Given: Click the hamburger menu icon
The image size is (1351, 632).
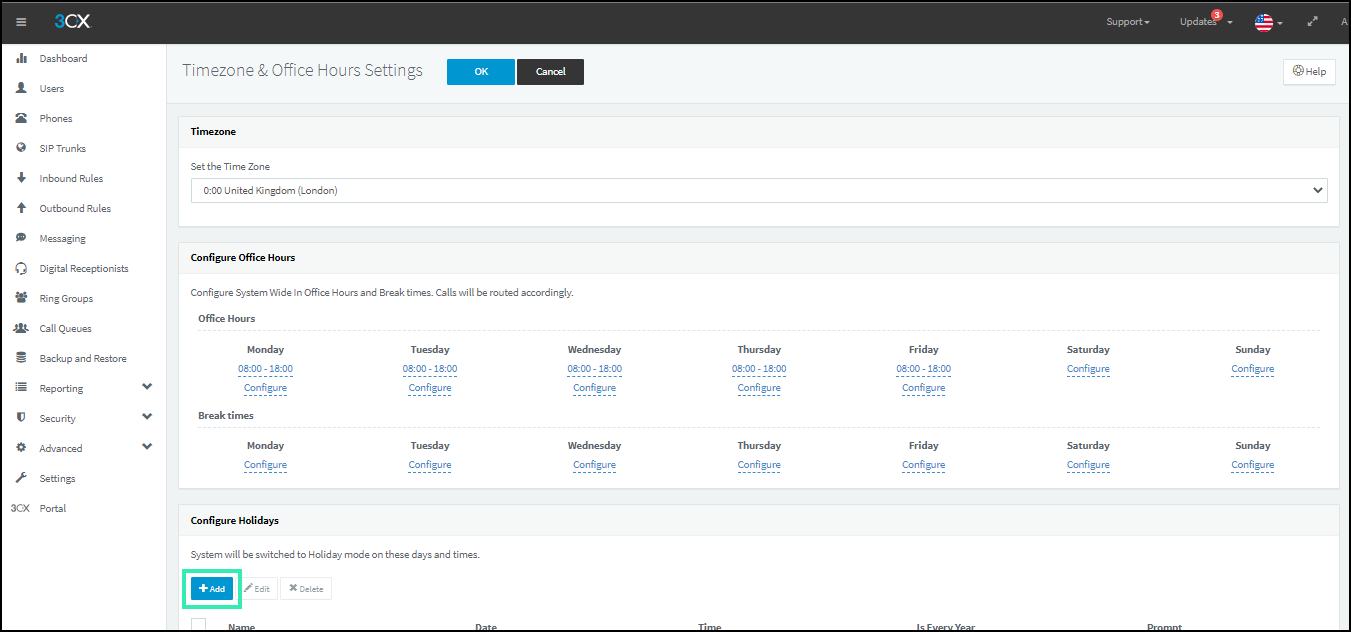Looking at the screenshot, I should point(20,21).
